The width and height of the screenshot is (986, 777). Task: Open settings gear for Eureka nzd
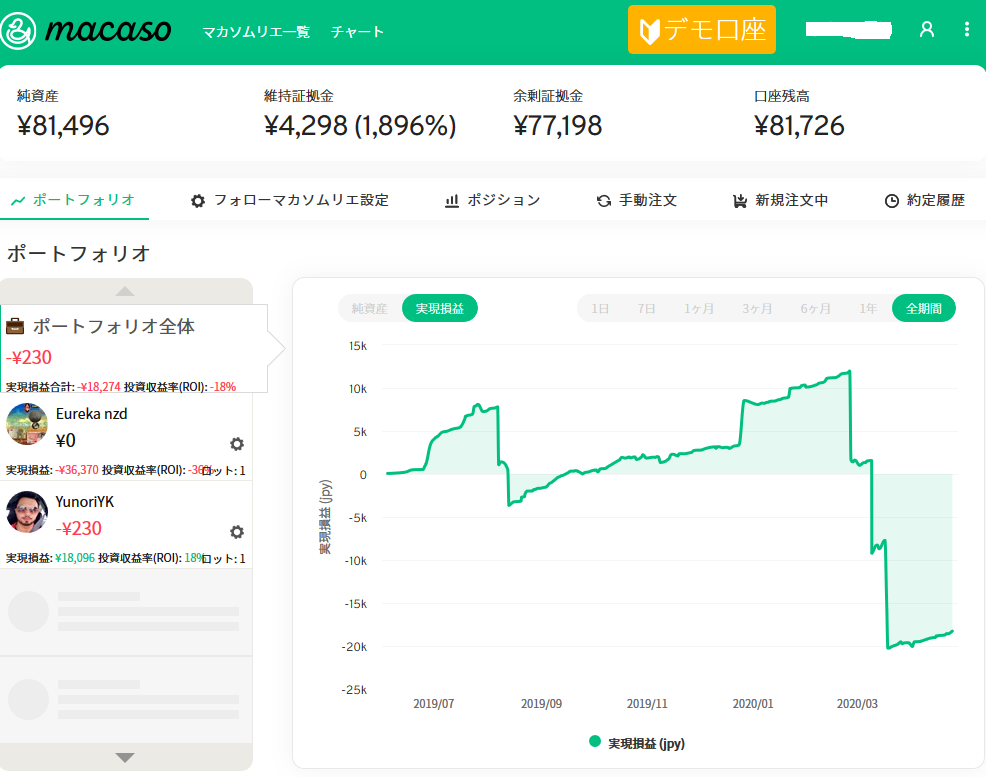[x=237, y=444]
